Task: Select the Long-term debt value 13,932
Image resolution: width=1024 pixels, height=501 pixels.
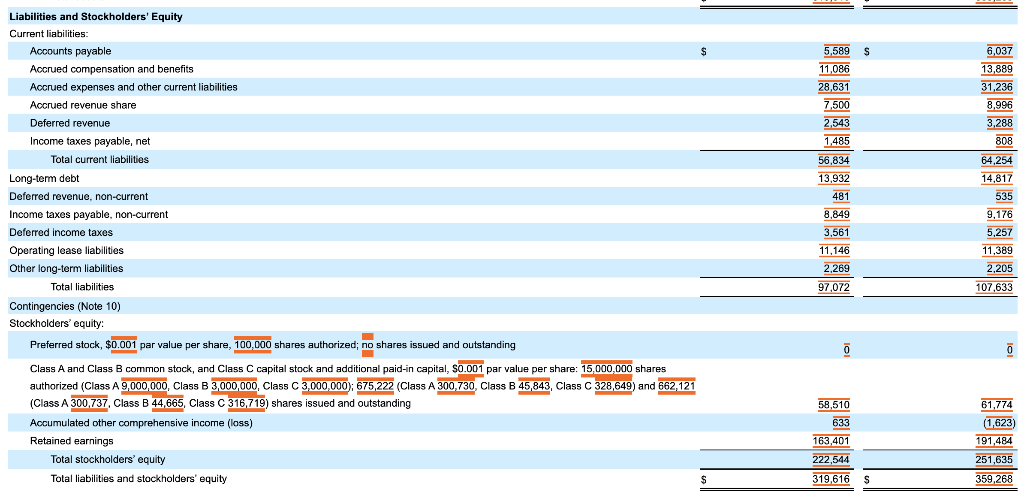Action: [x=834, y=178]
